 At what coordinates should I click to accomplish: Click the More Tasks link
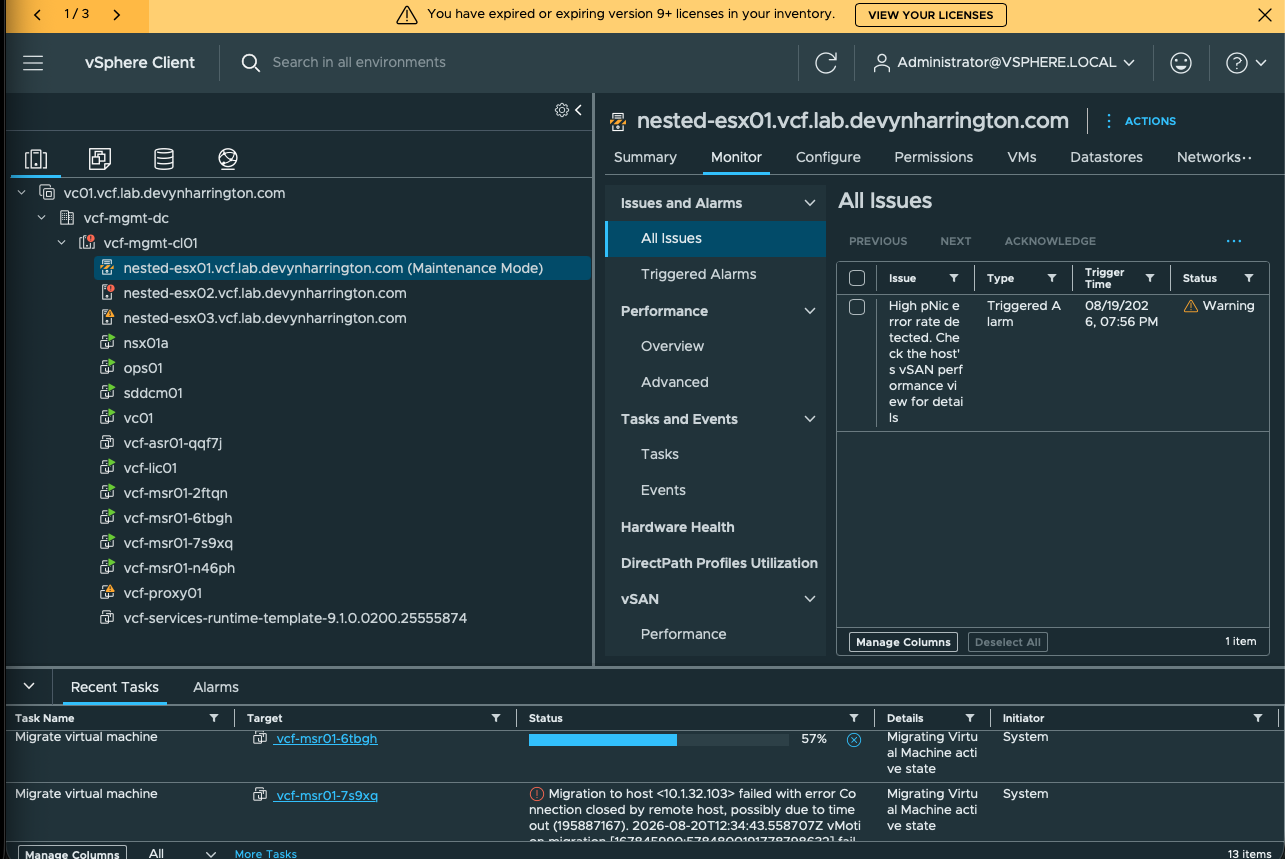(265, 854)
